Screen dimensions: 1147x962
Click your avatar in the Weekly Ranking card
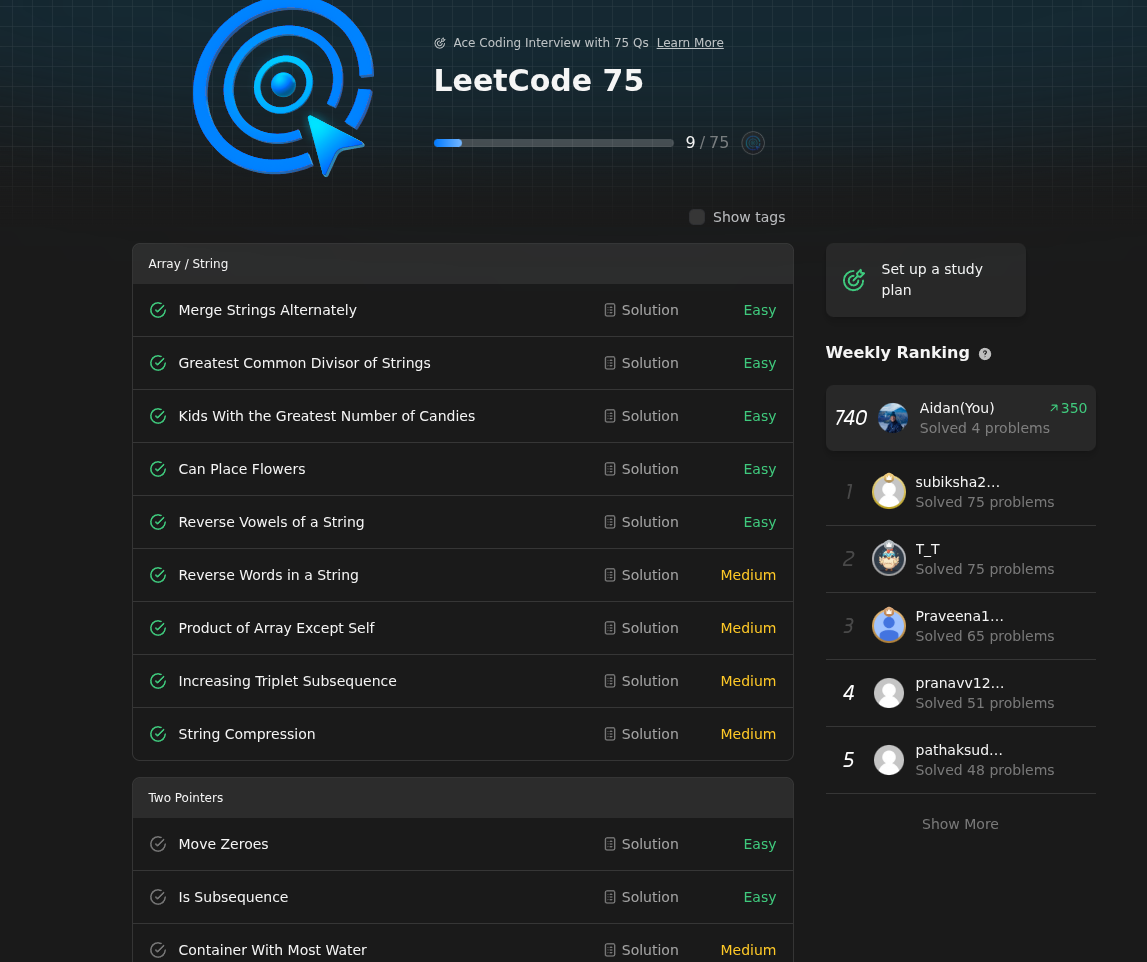pyautogui.click(x=892, y=418)
